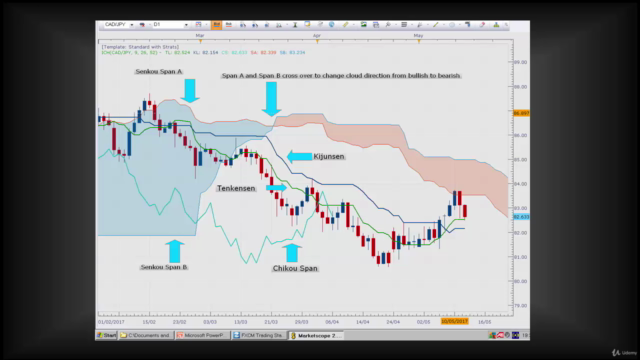
Task: Click the Kijunsen chart label
Action: pos(329,156)
